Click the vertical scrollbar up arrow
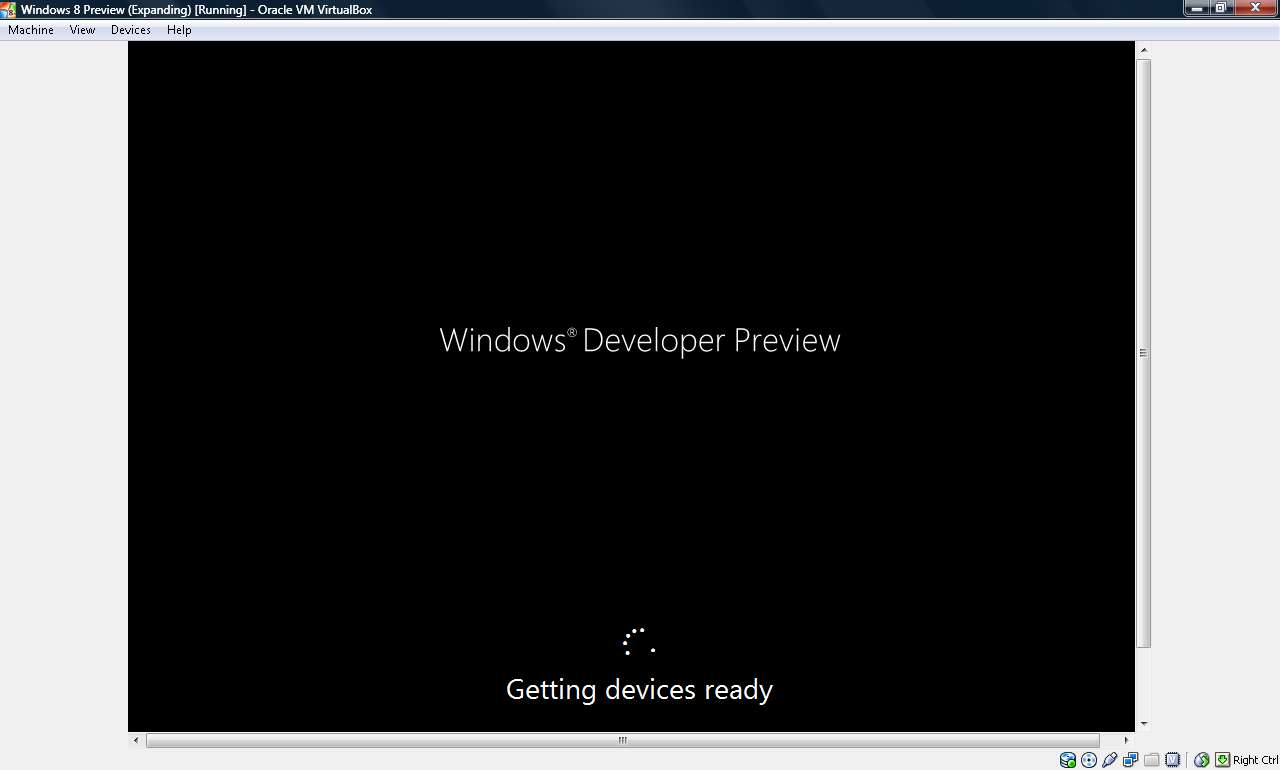The width and height of the screenshot is (1280, 770). (x=1144, y=50)
